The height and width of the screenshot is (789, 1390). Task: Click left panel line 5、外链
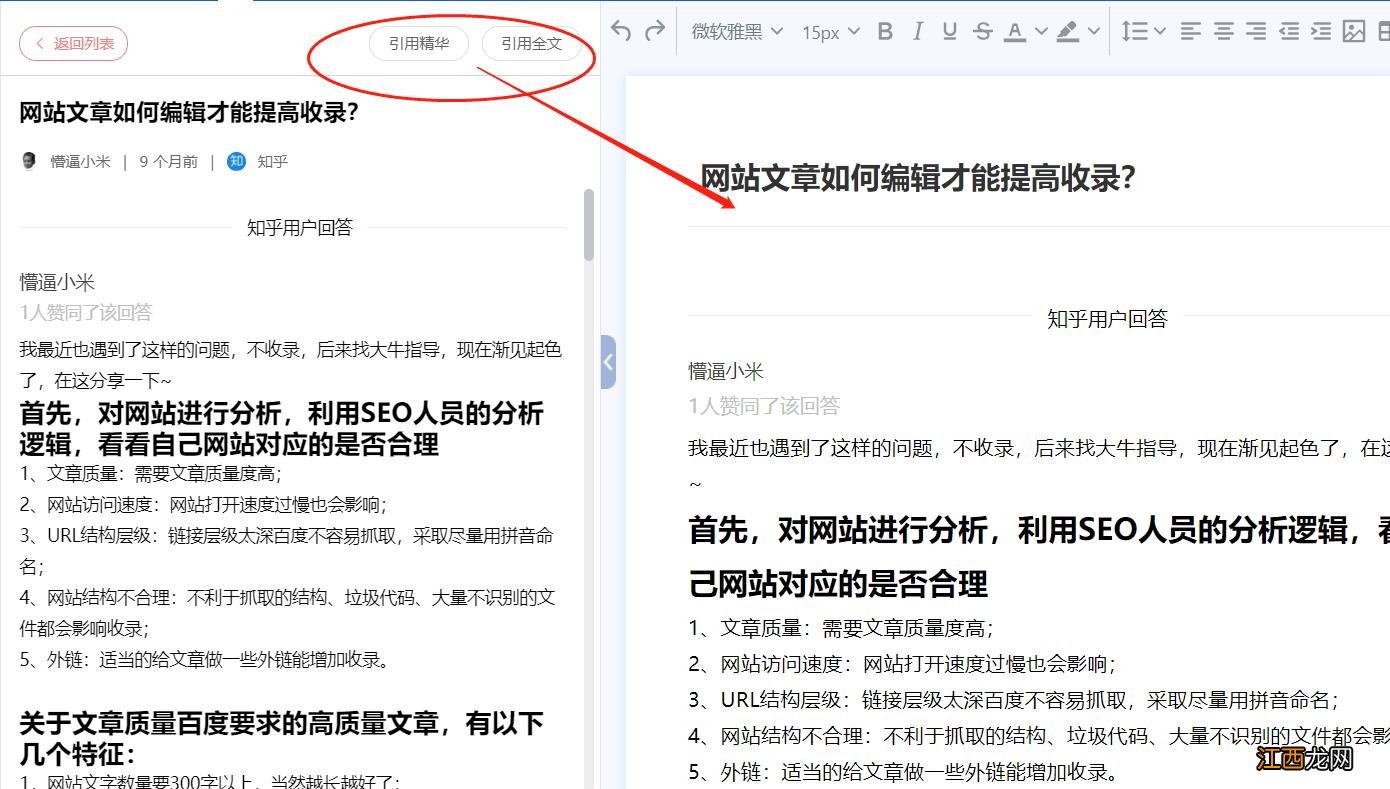tap(204, 660)
